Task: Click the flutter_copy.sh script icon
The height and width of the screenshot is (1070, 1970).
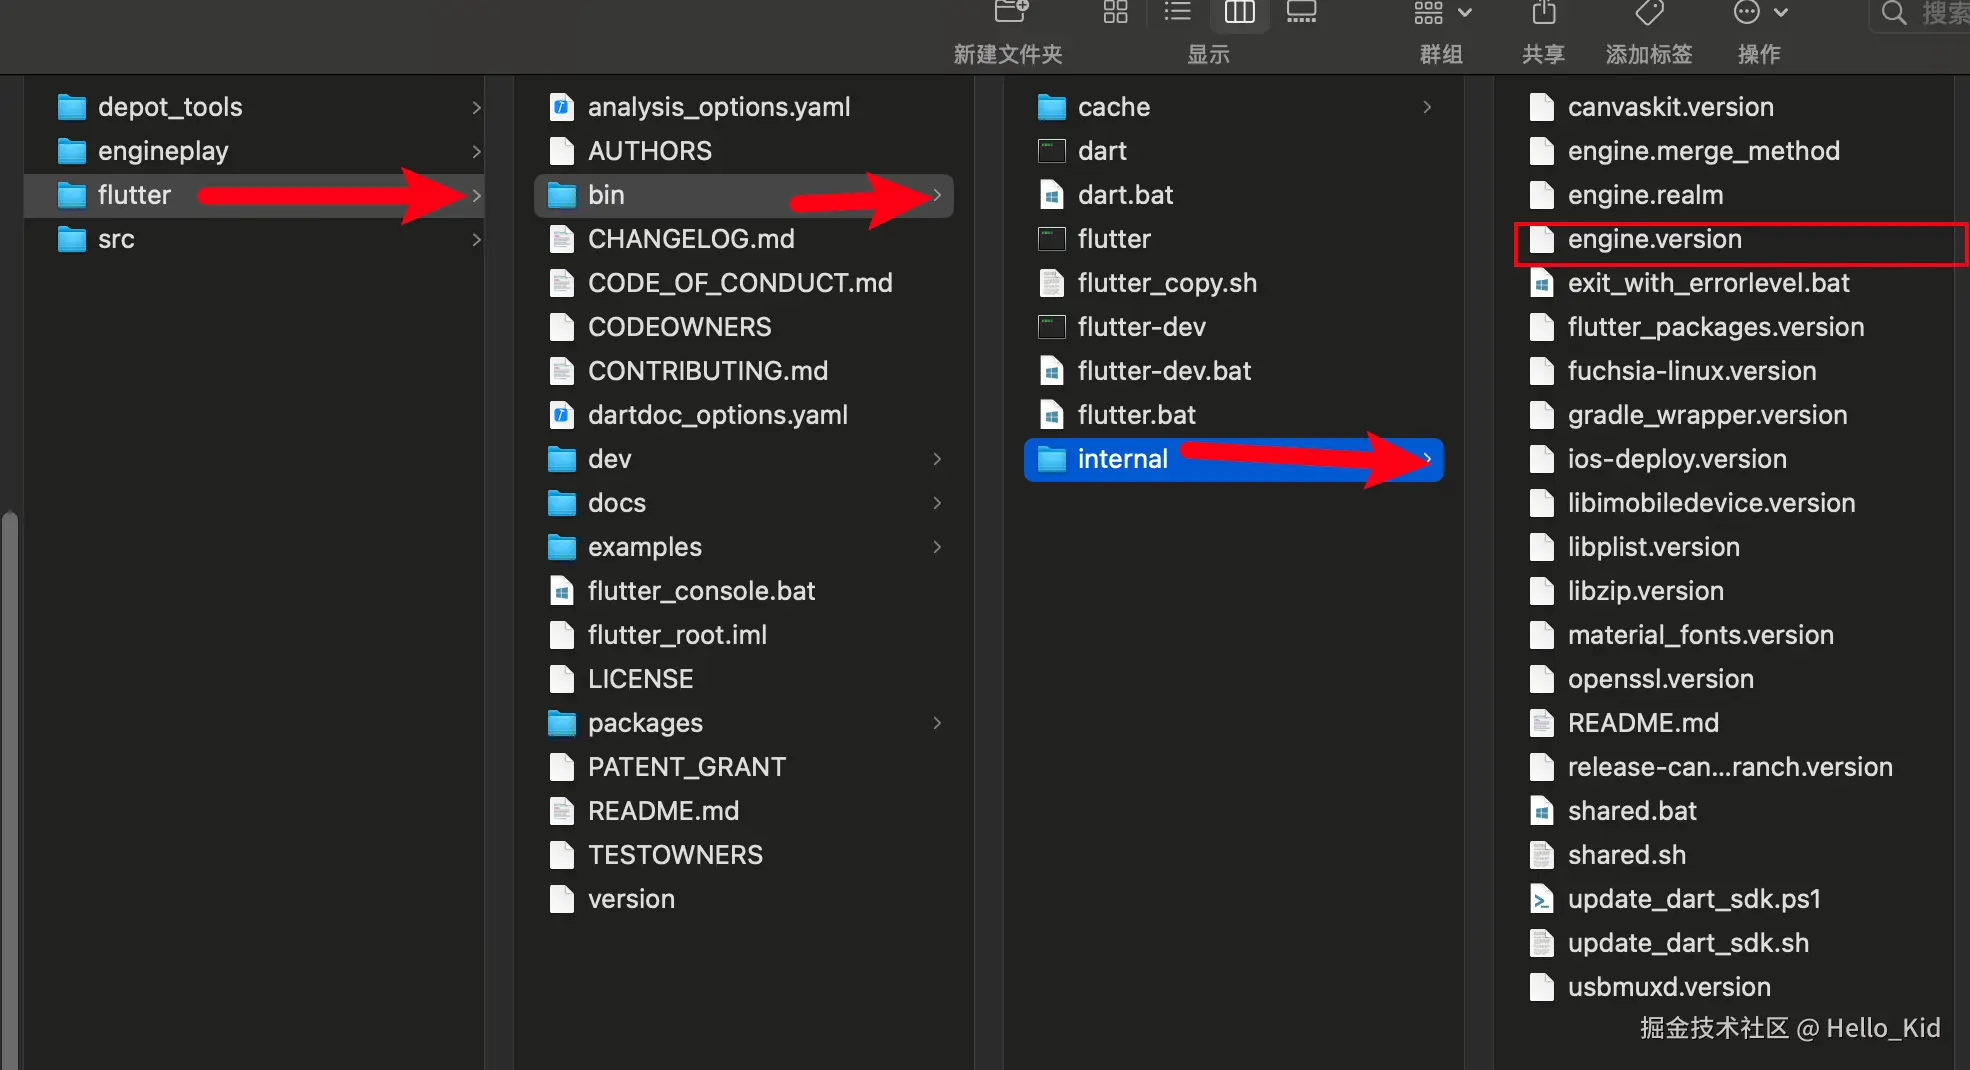Action: point(1052,283)
